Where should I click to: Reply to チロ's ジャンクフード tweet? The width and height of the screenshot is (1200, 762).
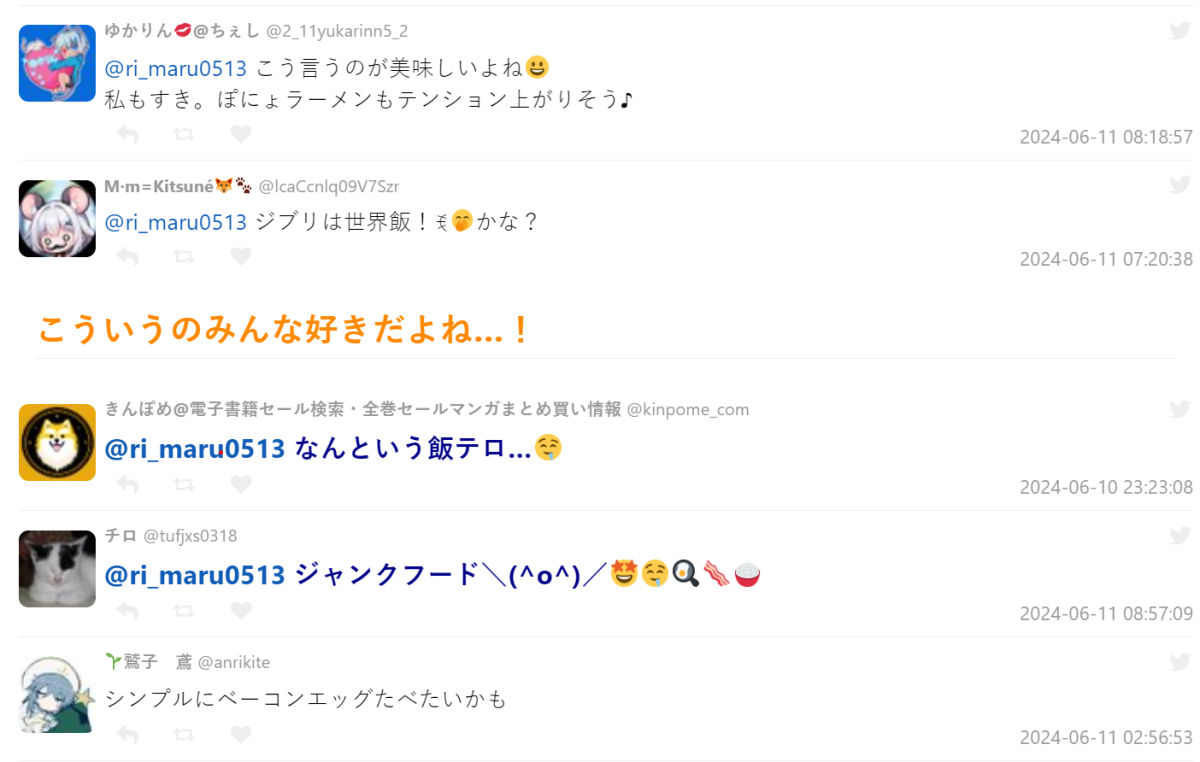point(128,610)
